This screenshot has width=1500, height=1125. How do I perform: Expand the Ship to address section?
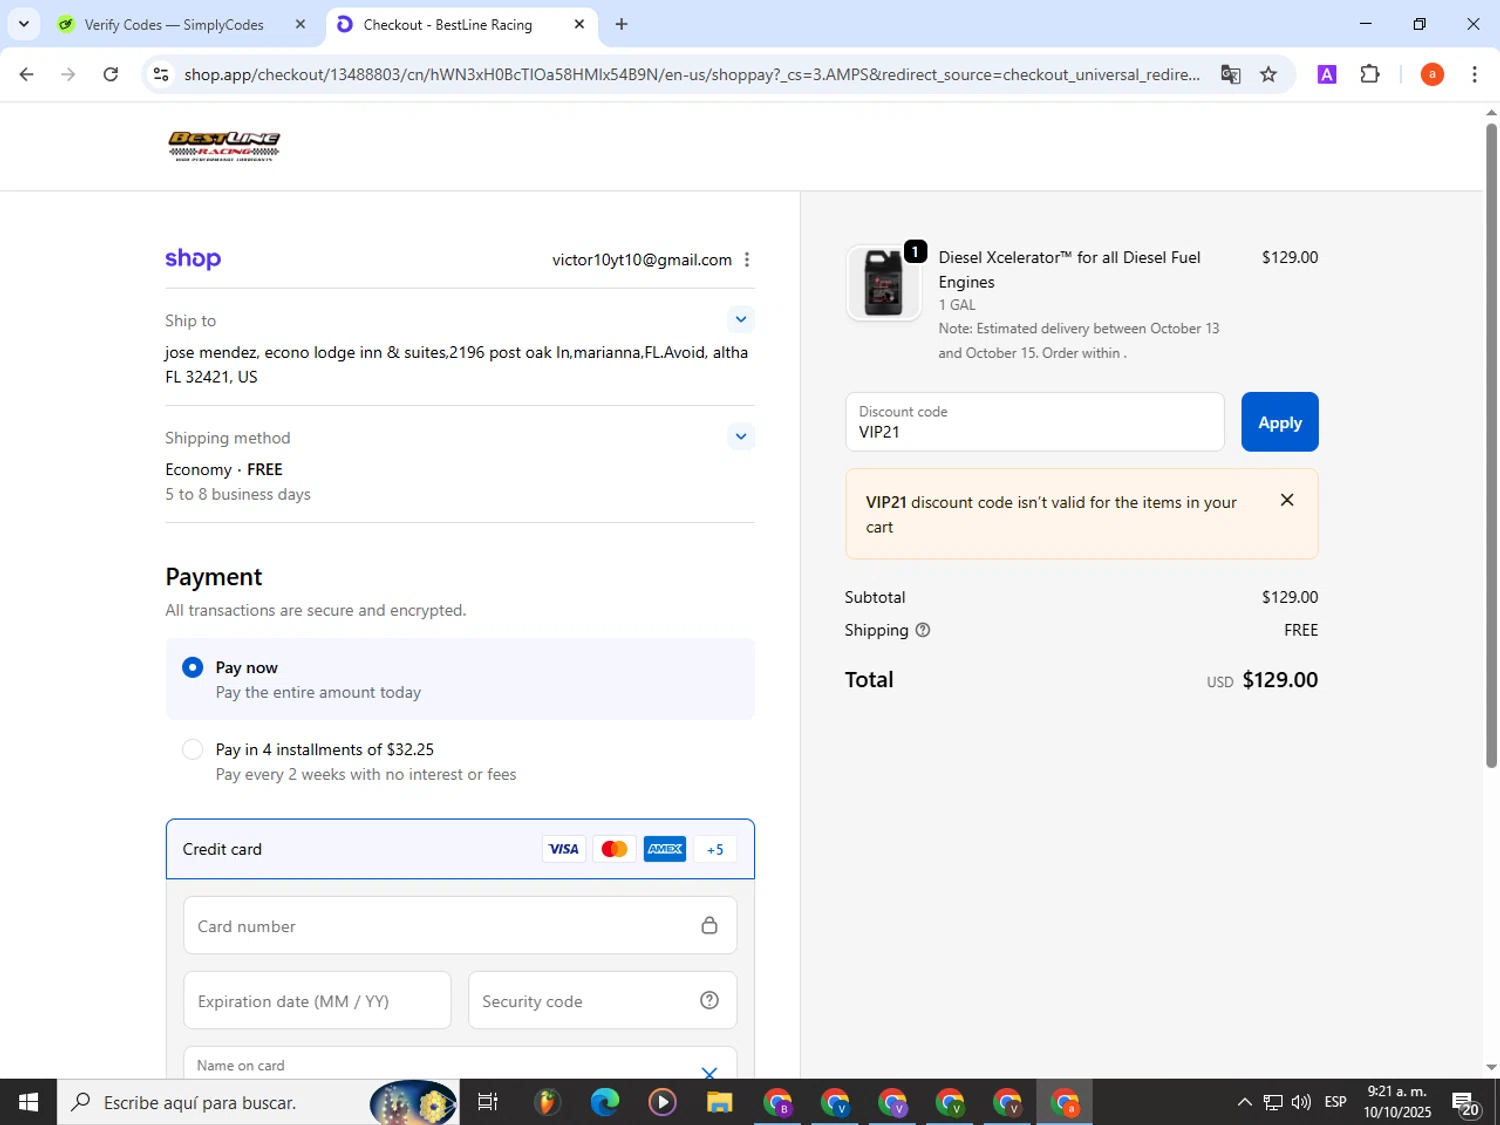click(x=740, y=320)
